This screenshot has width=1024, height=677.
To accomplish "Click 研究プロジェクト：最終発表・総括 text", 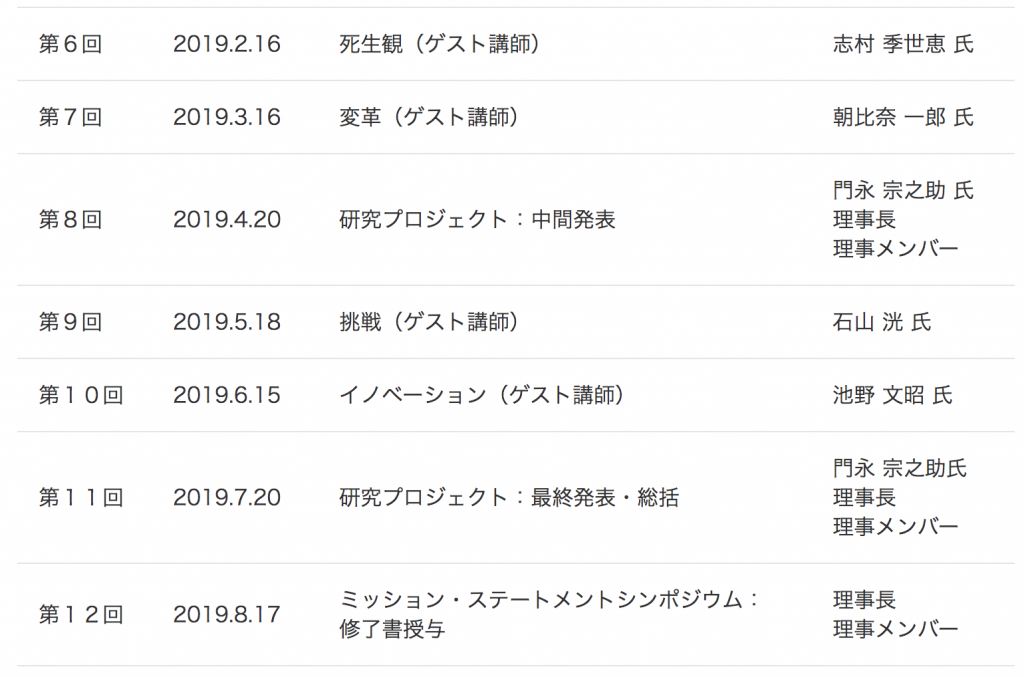I will (509, 497).
